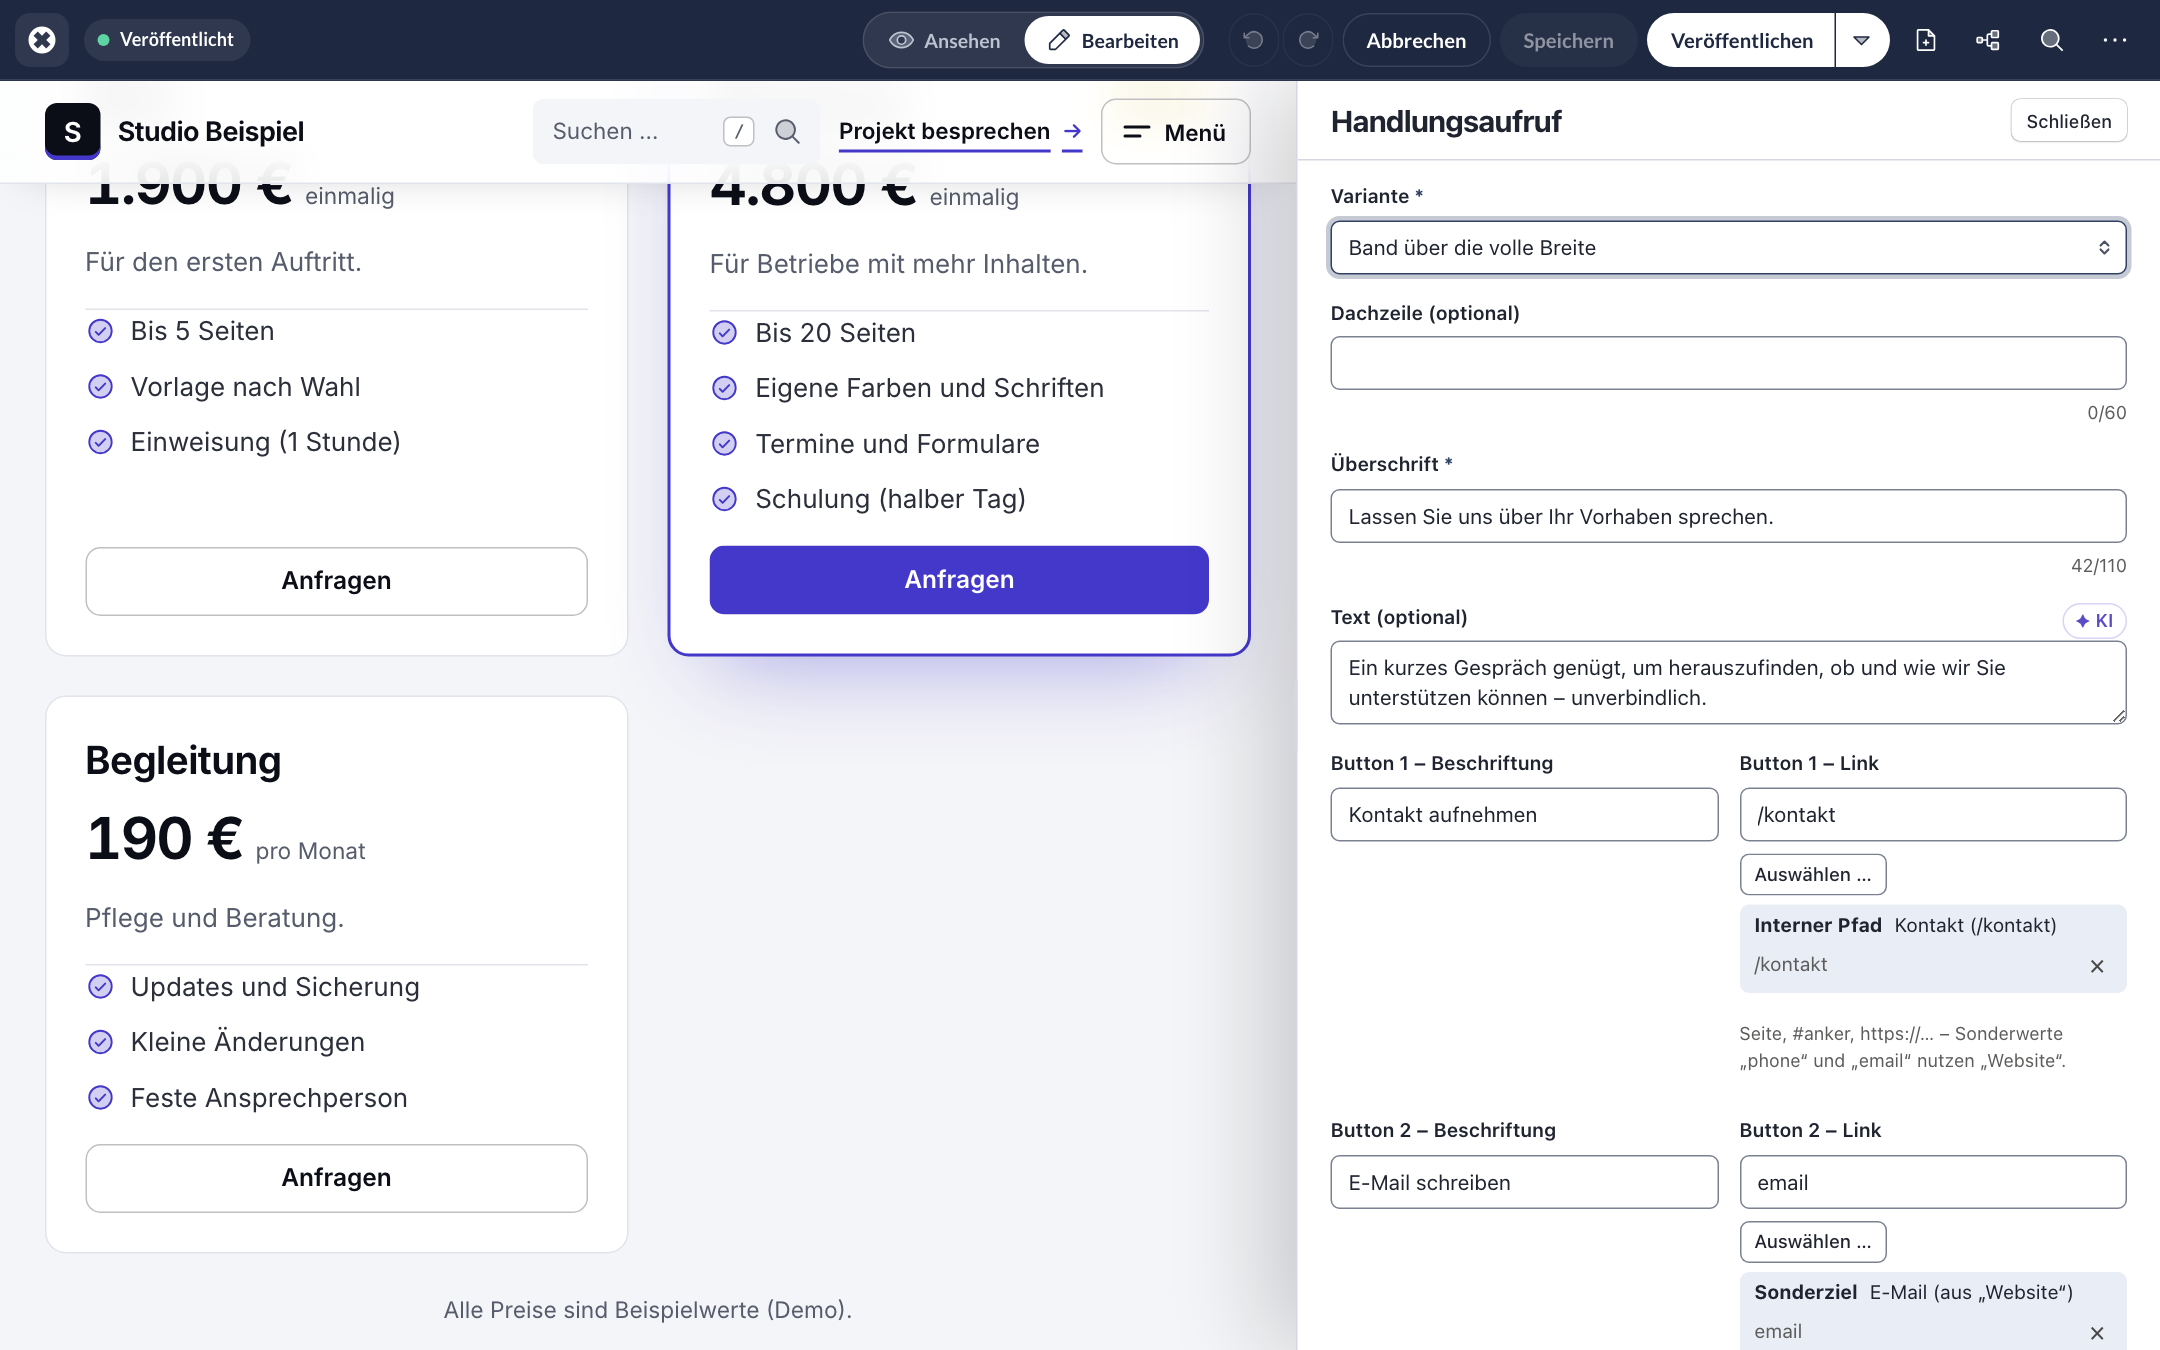
Task: Open the Variante select dropdown
Action: 1728,248
